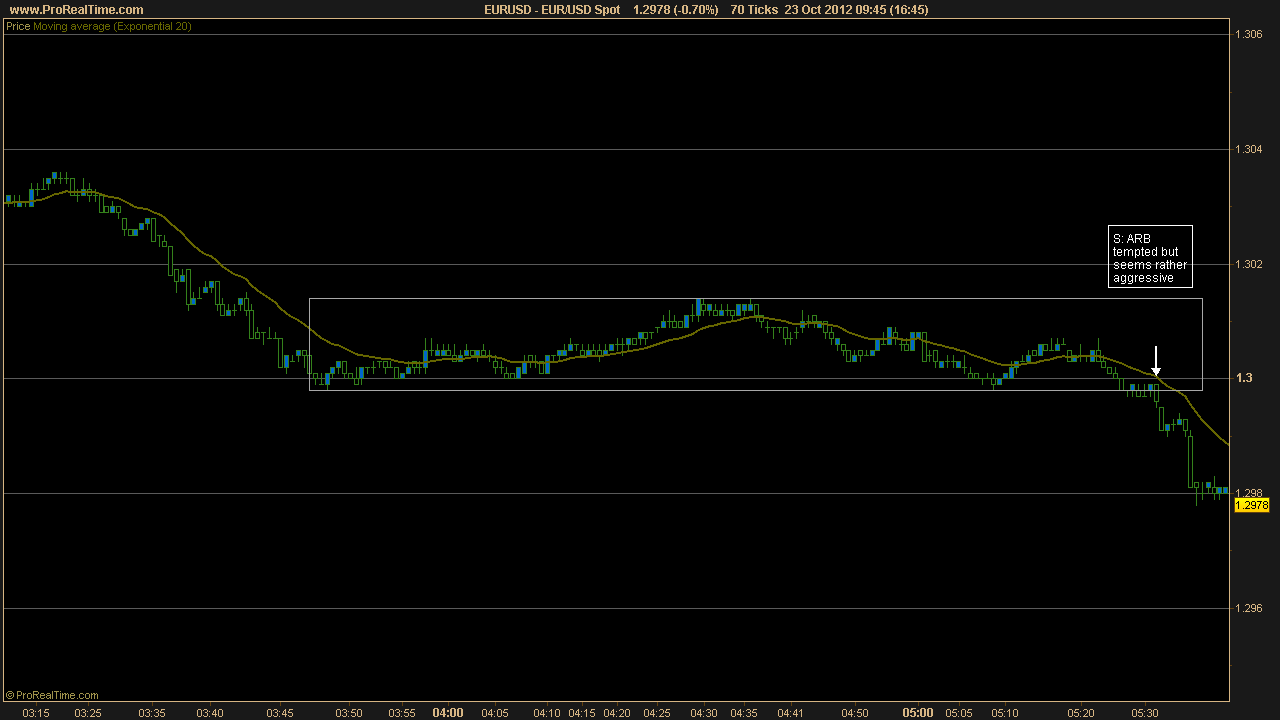Click the 04:50 time axis label
The image size is (1280, 720).
coord(855,713)
